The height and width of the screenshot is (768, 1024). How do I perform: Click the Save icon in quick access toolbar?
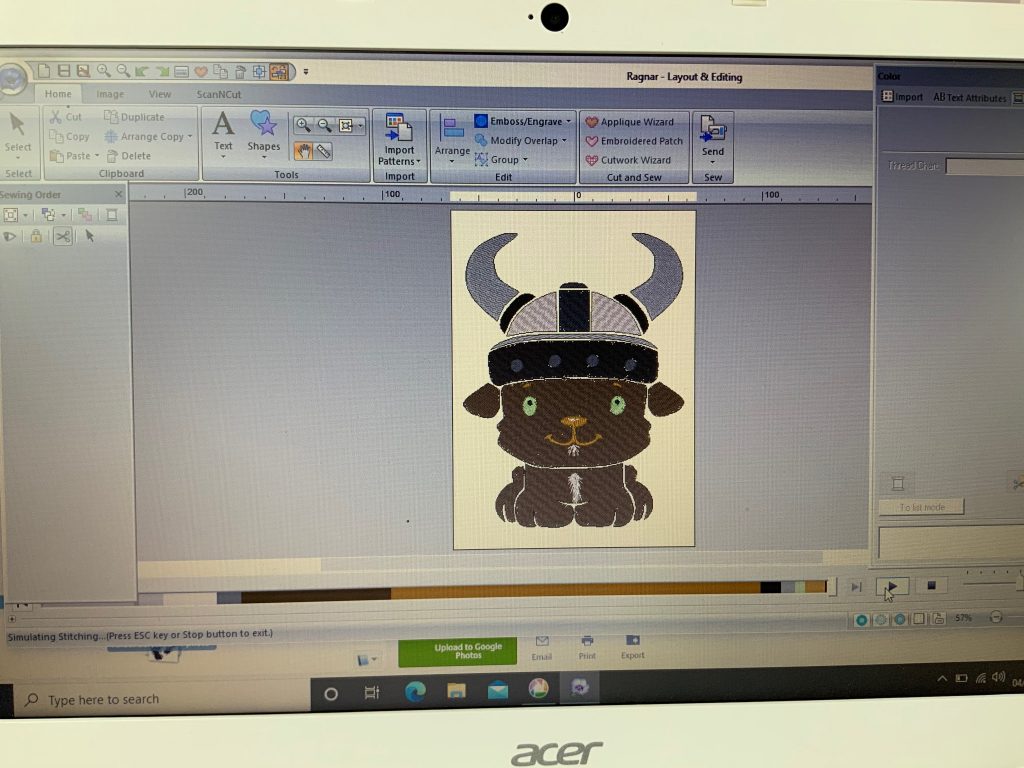point(63,71)
